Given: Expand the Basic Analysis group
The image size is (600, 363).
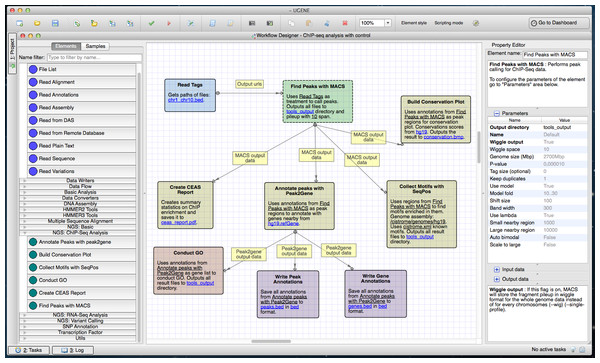Looking at the screenshot, I should point(78,192).
